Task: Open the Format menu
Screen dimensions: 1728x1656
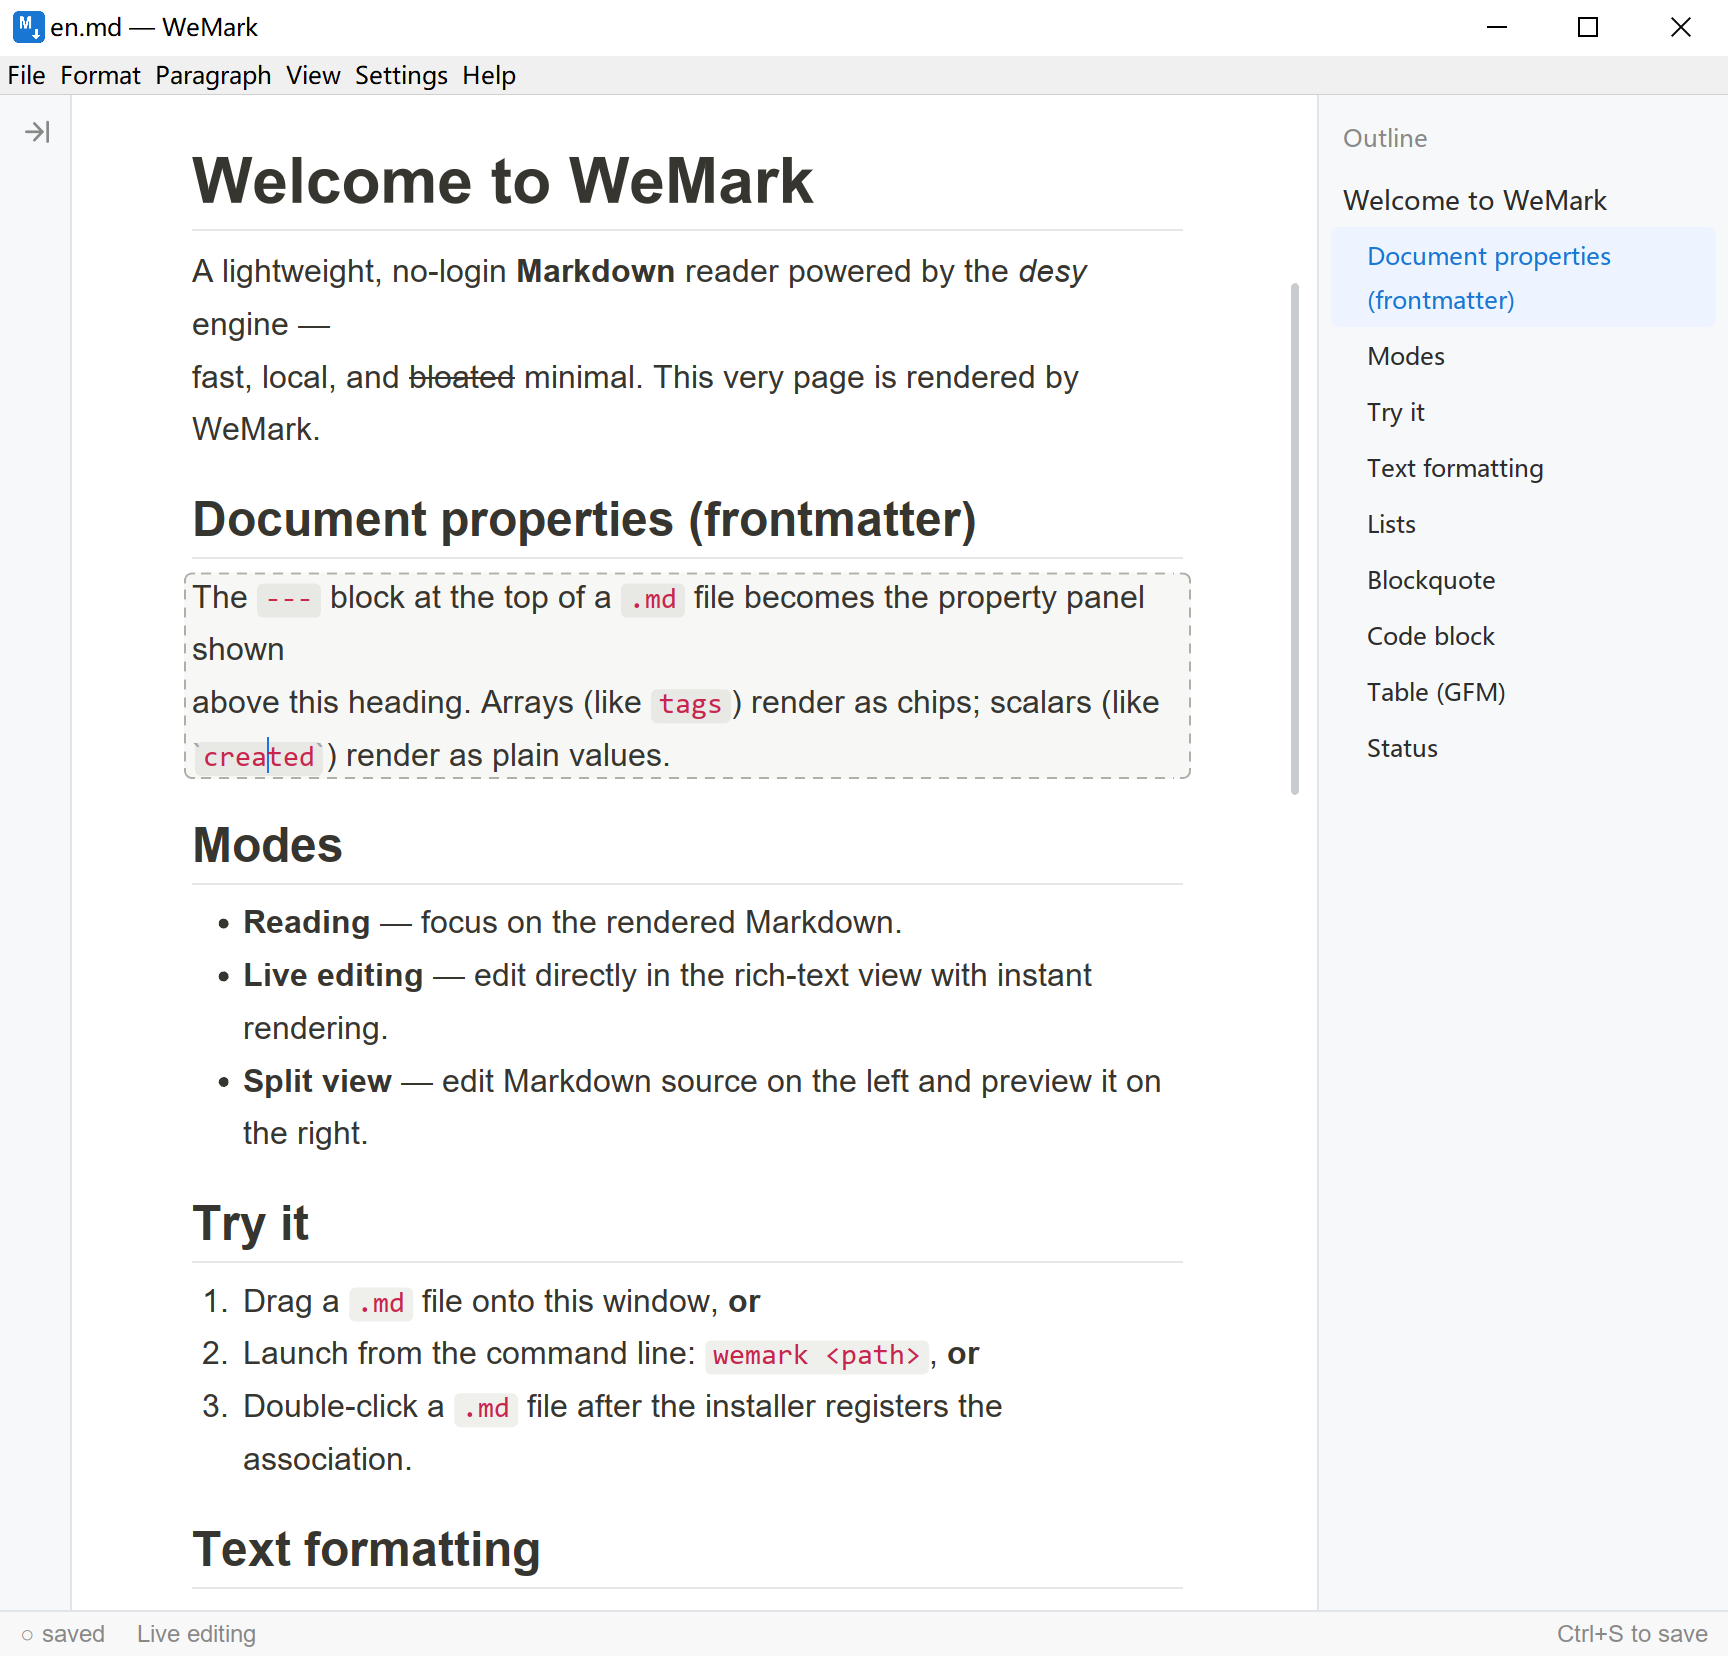Action: (x=100, y=76)
